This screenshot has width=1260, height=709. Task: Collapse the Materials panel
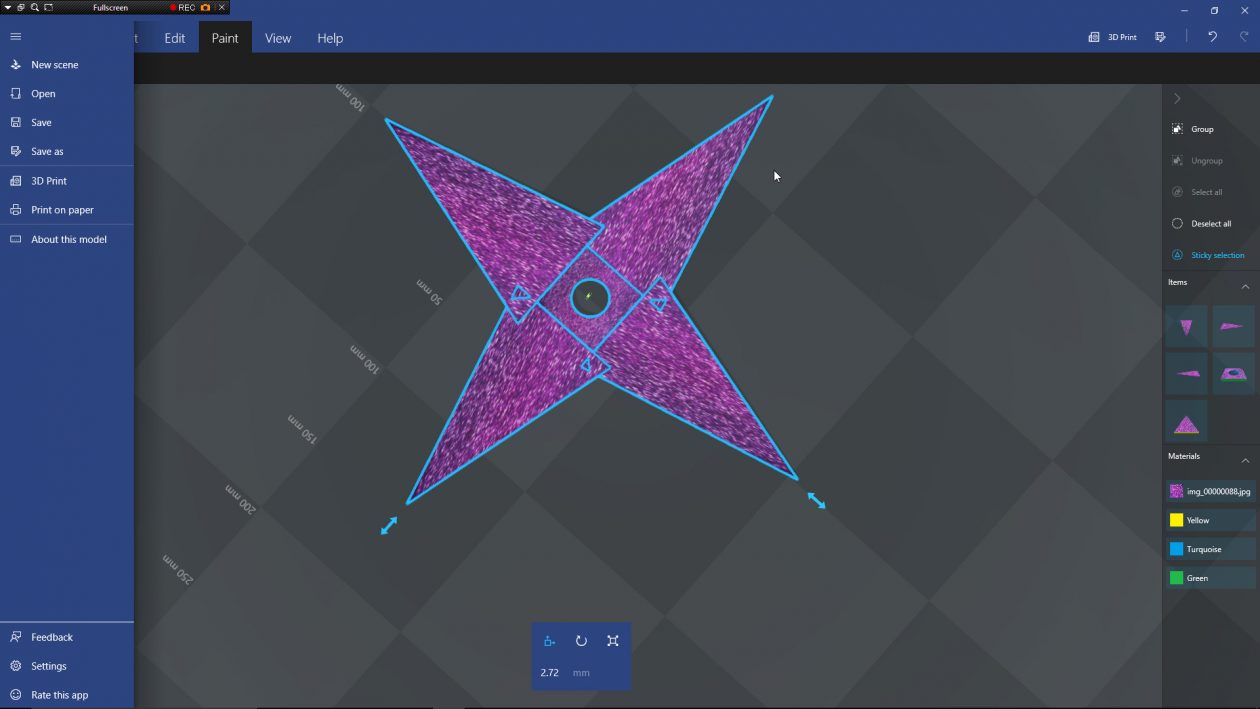point(1245,459)
